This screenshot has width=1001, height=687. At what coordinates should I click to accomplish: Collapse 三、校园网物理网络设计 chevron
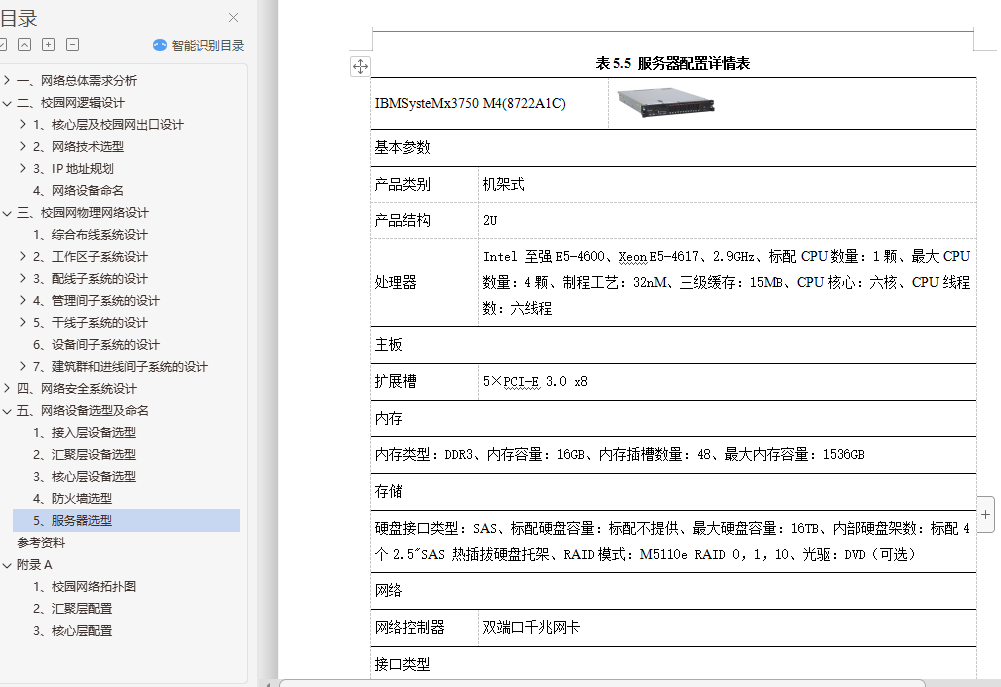7,213
